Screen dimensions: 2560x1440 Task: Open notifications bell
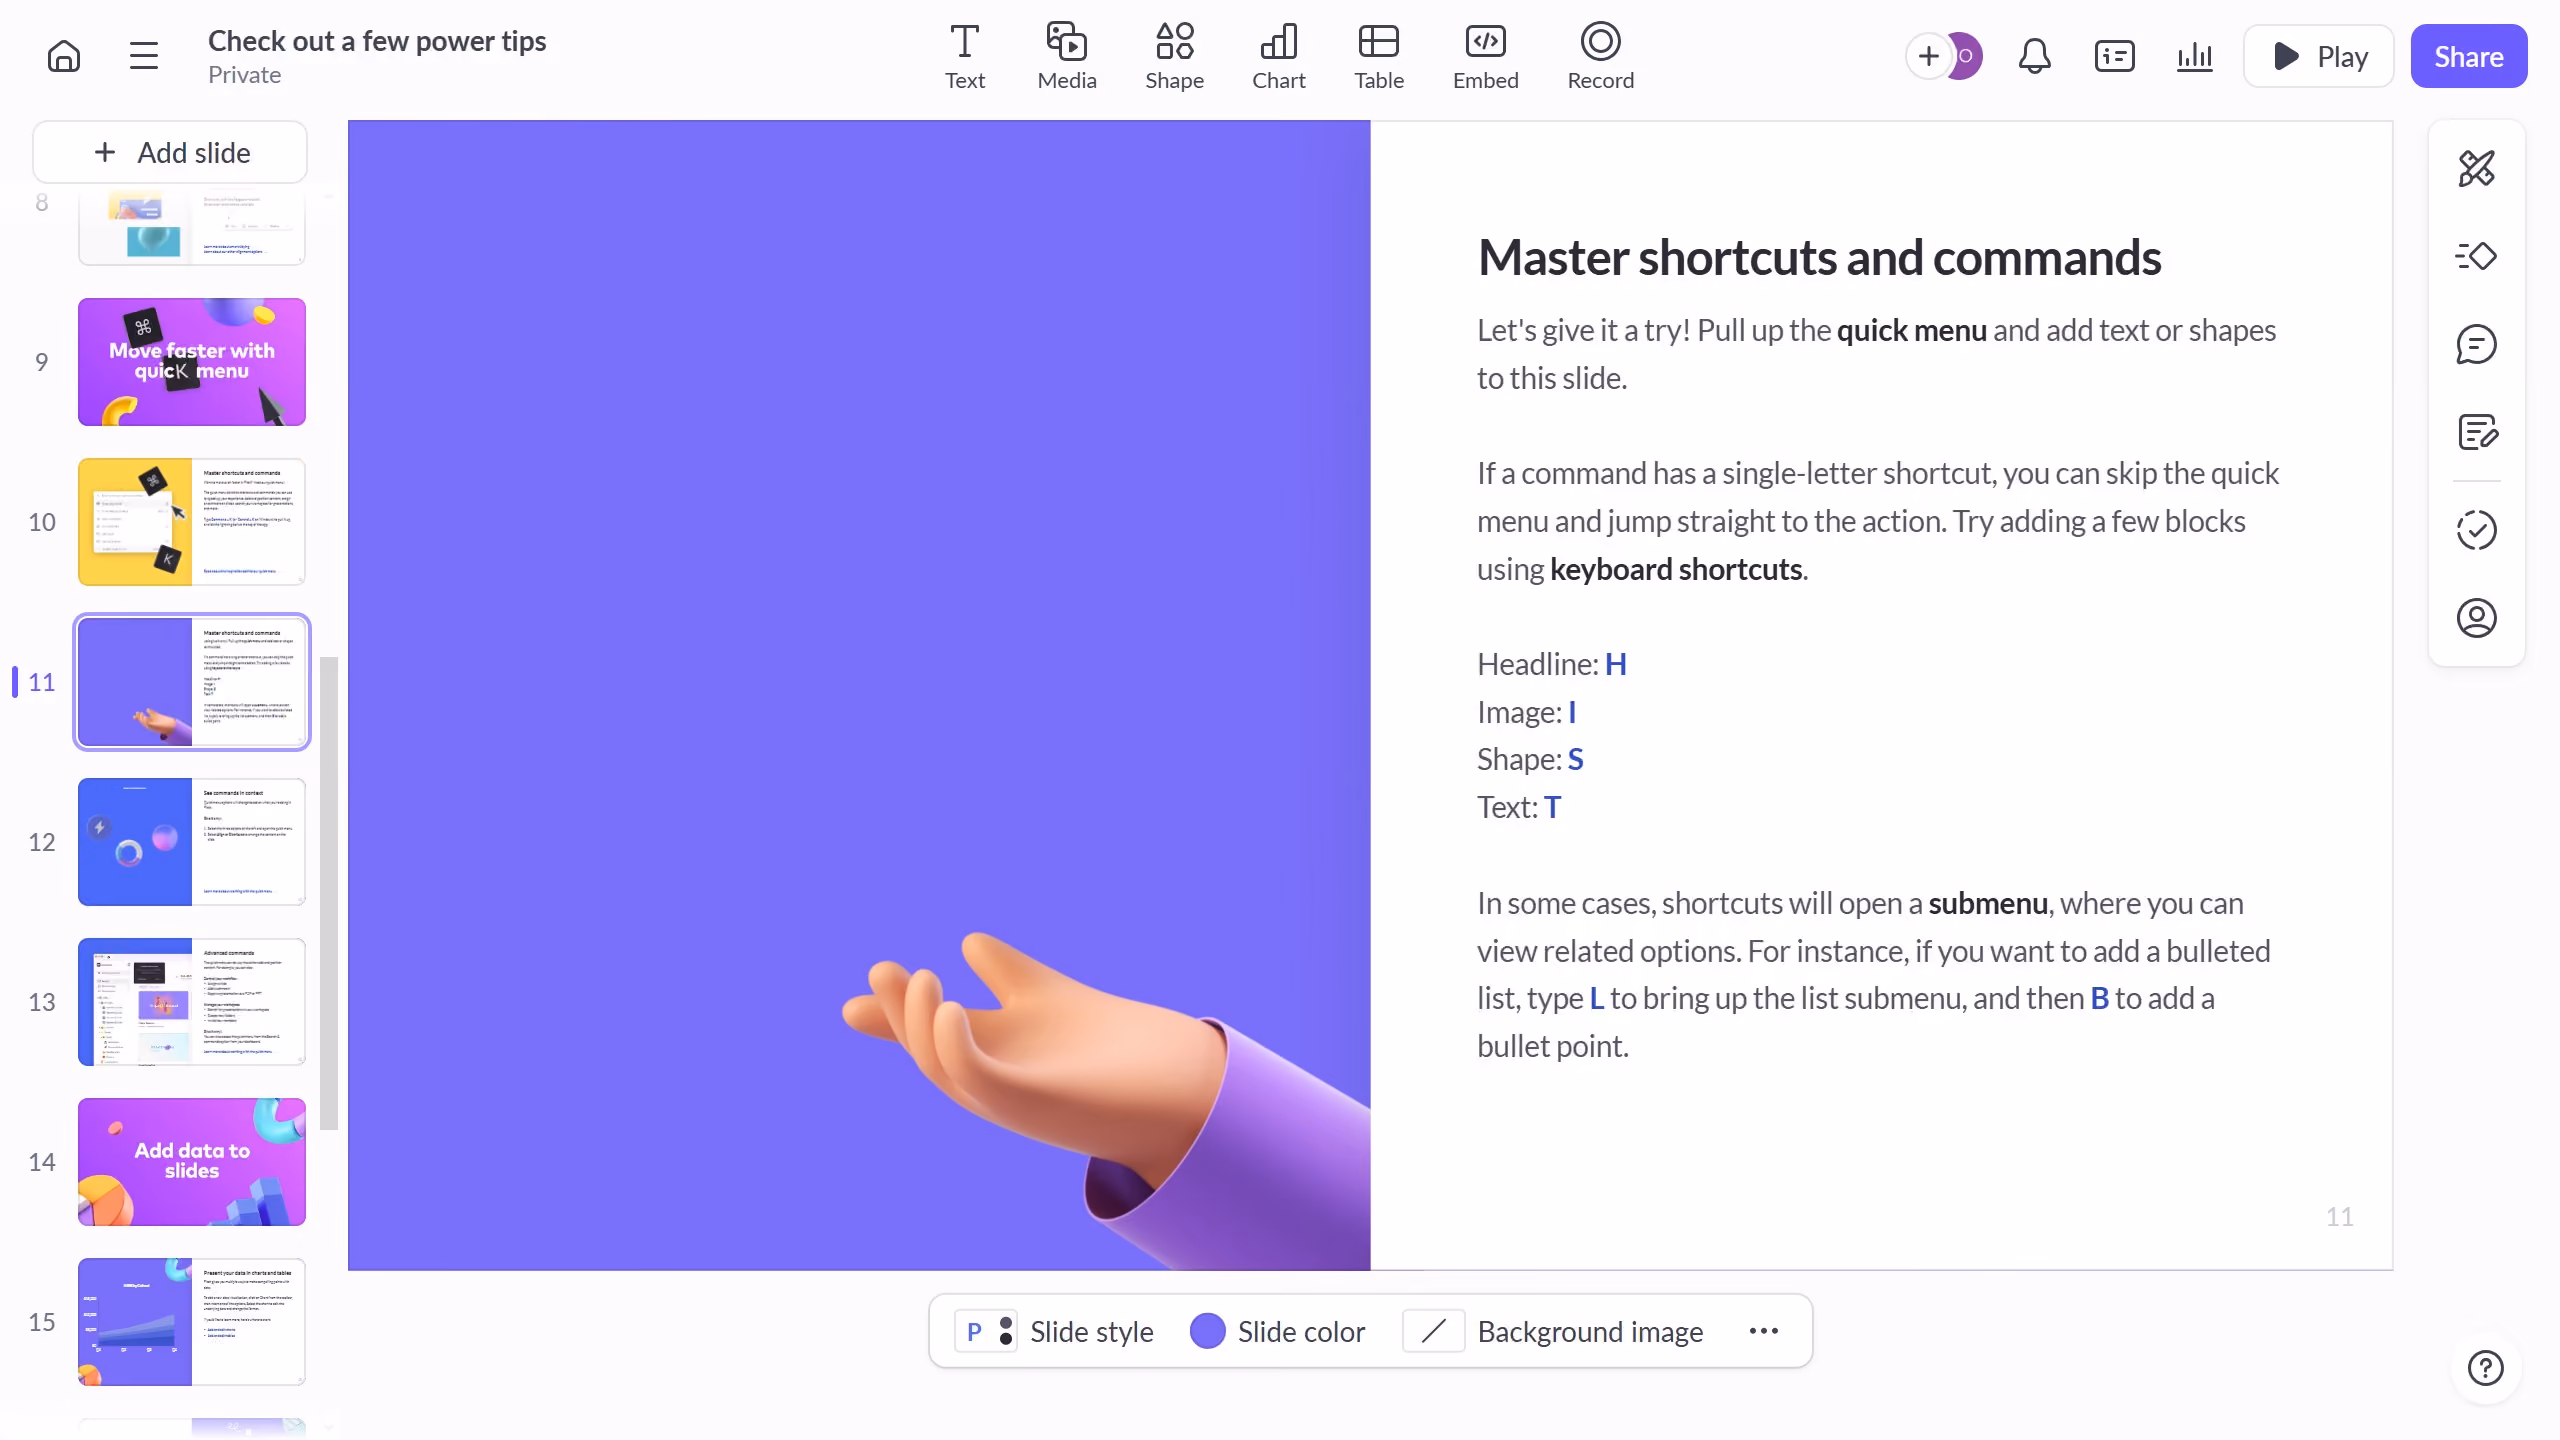2034,56
